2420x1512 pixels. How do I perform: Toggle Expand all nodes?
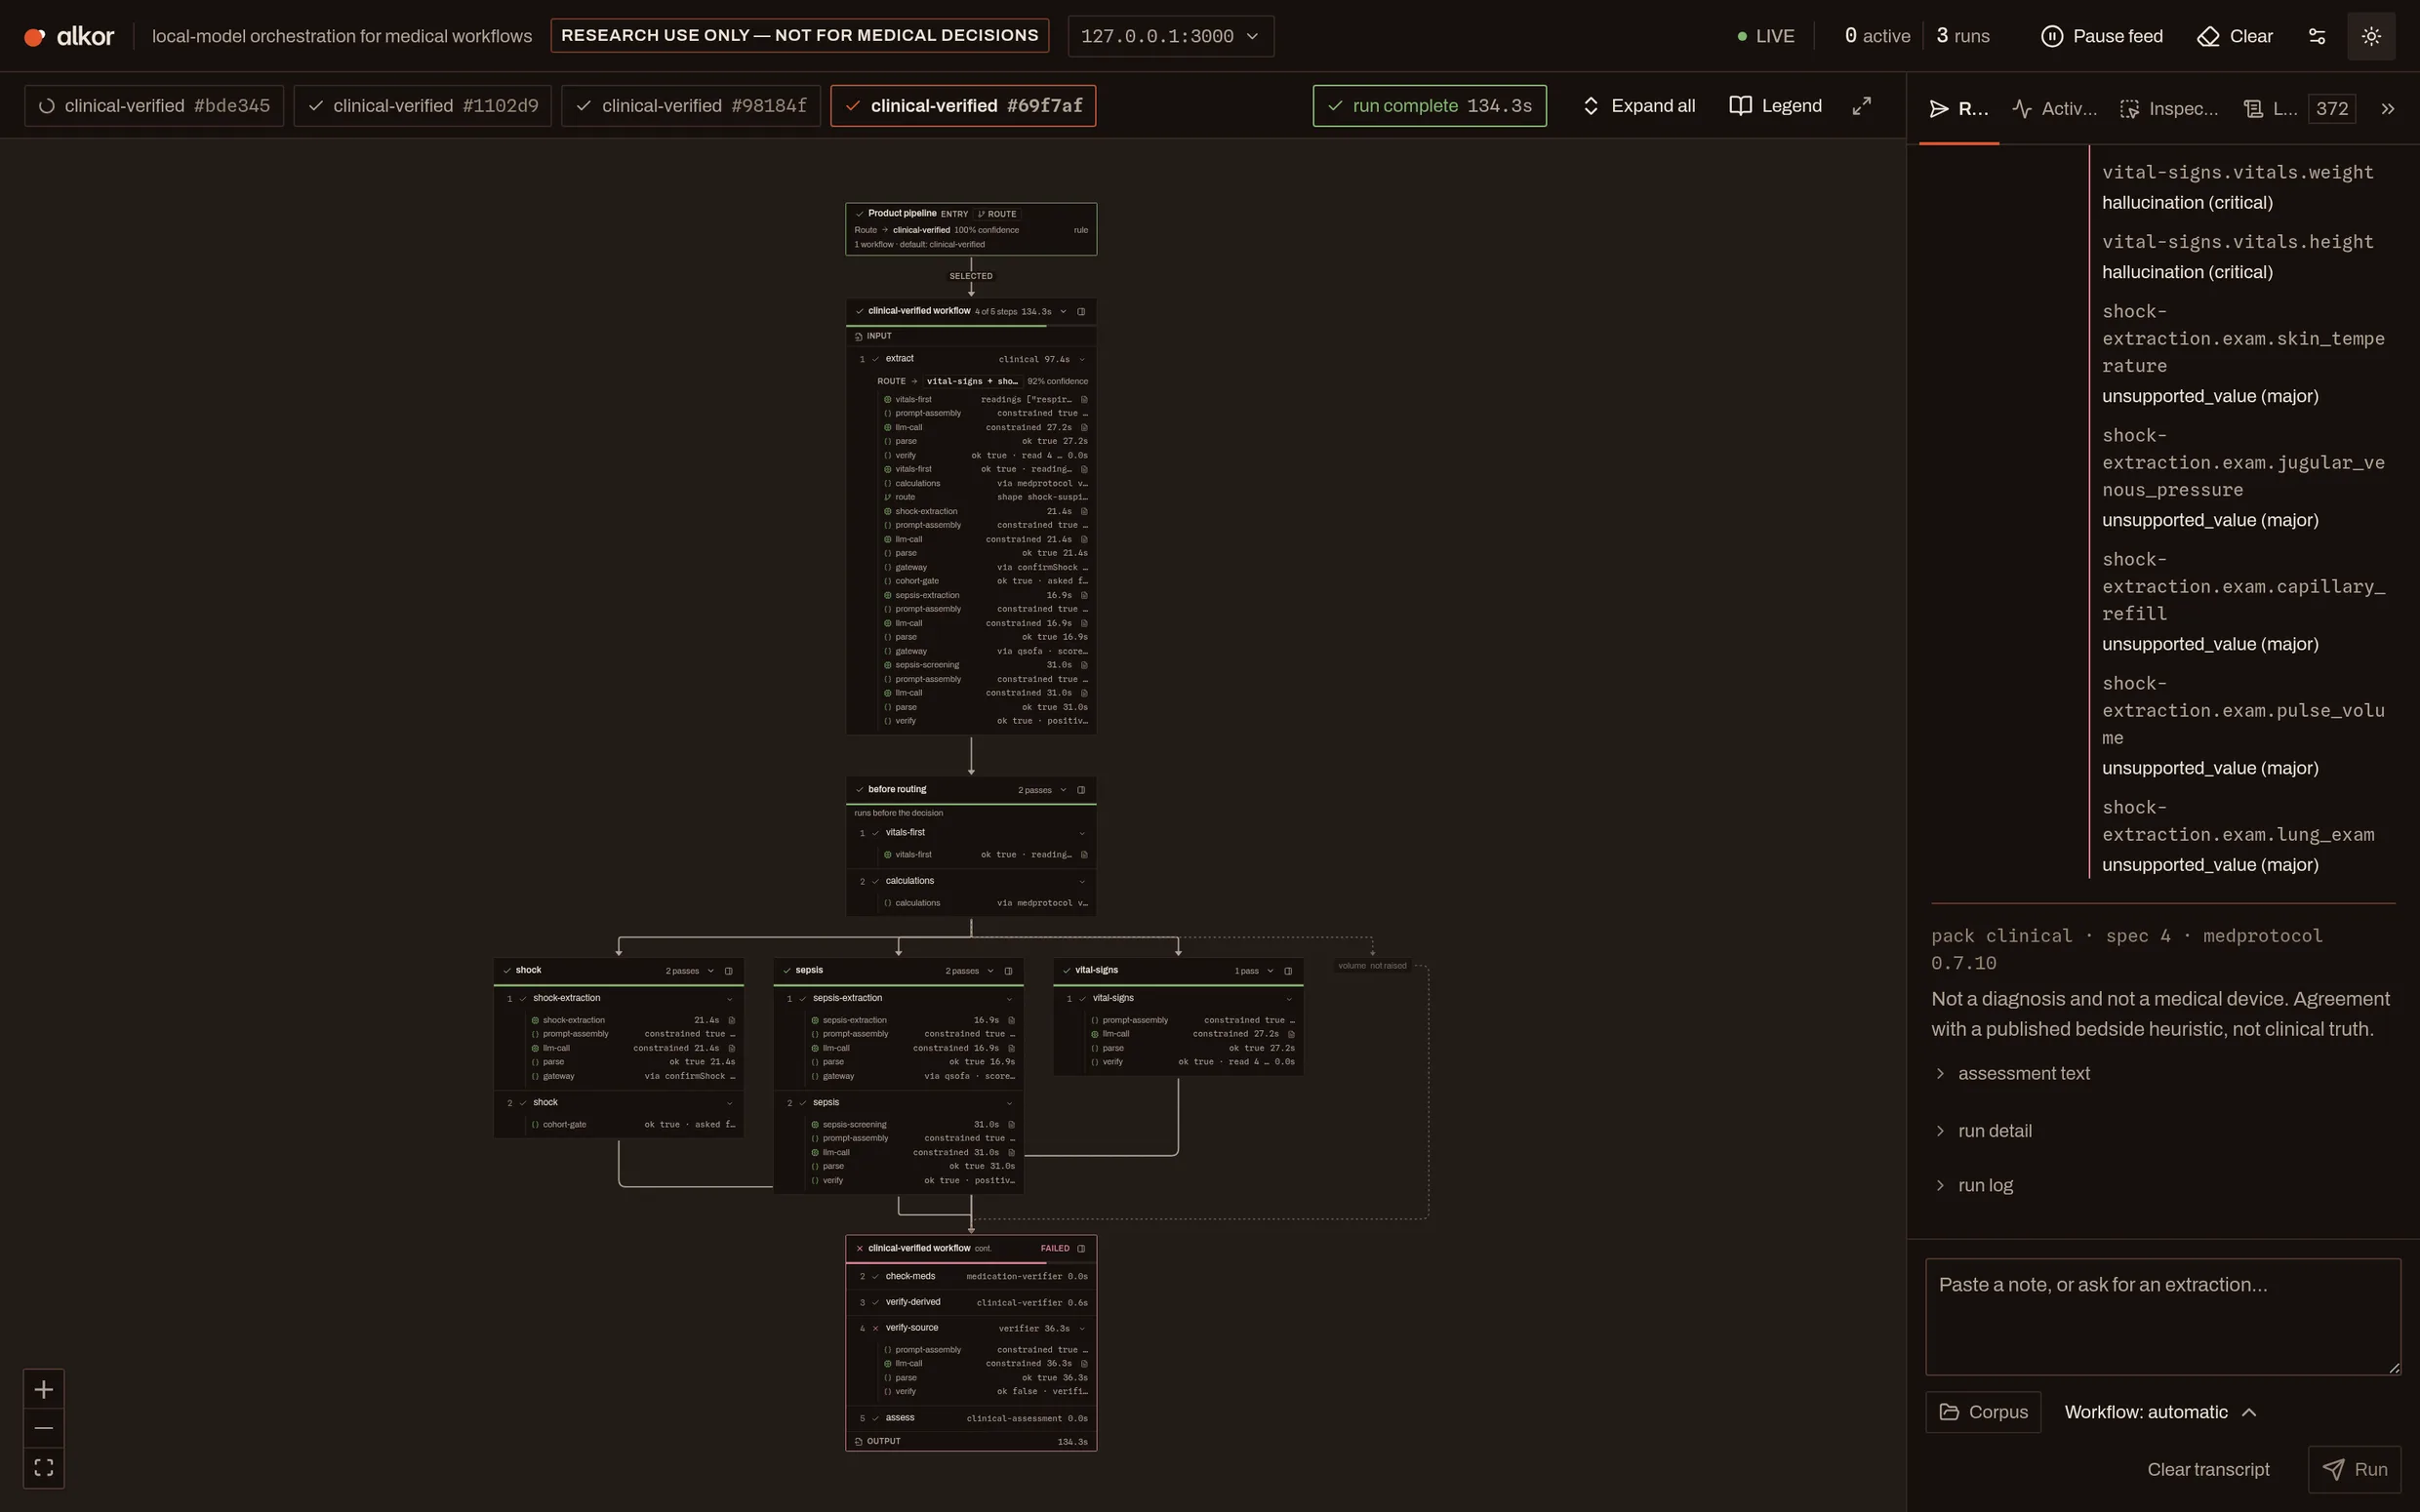(1638, 106)
